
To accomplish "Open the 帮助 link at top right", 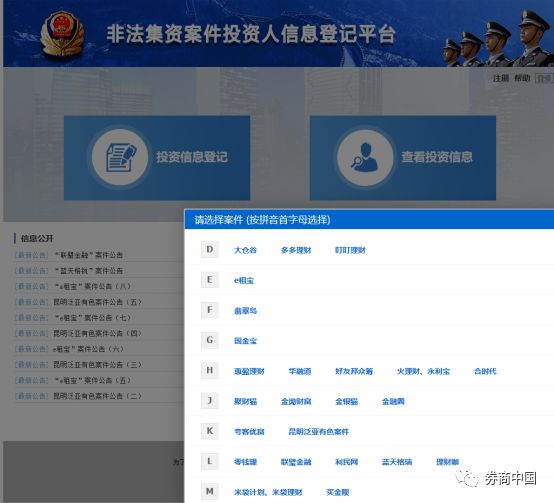I will pyautogui.click(x=522, y=78).
